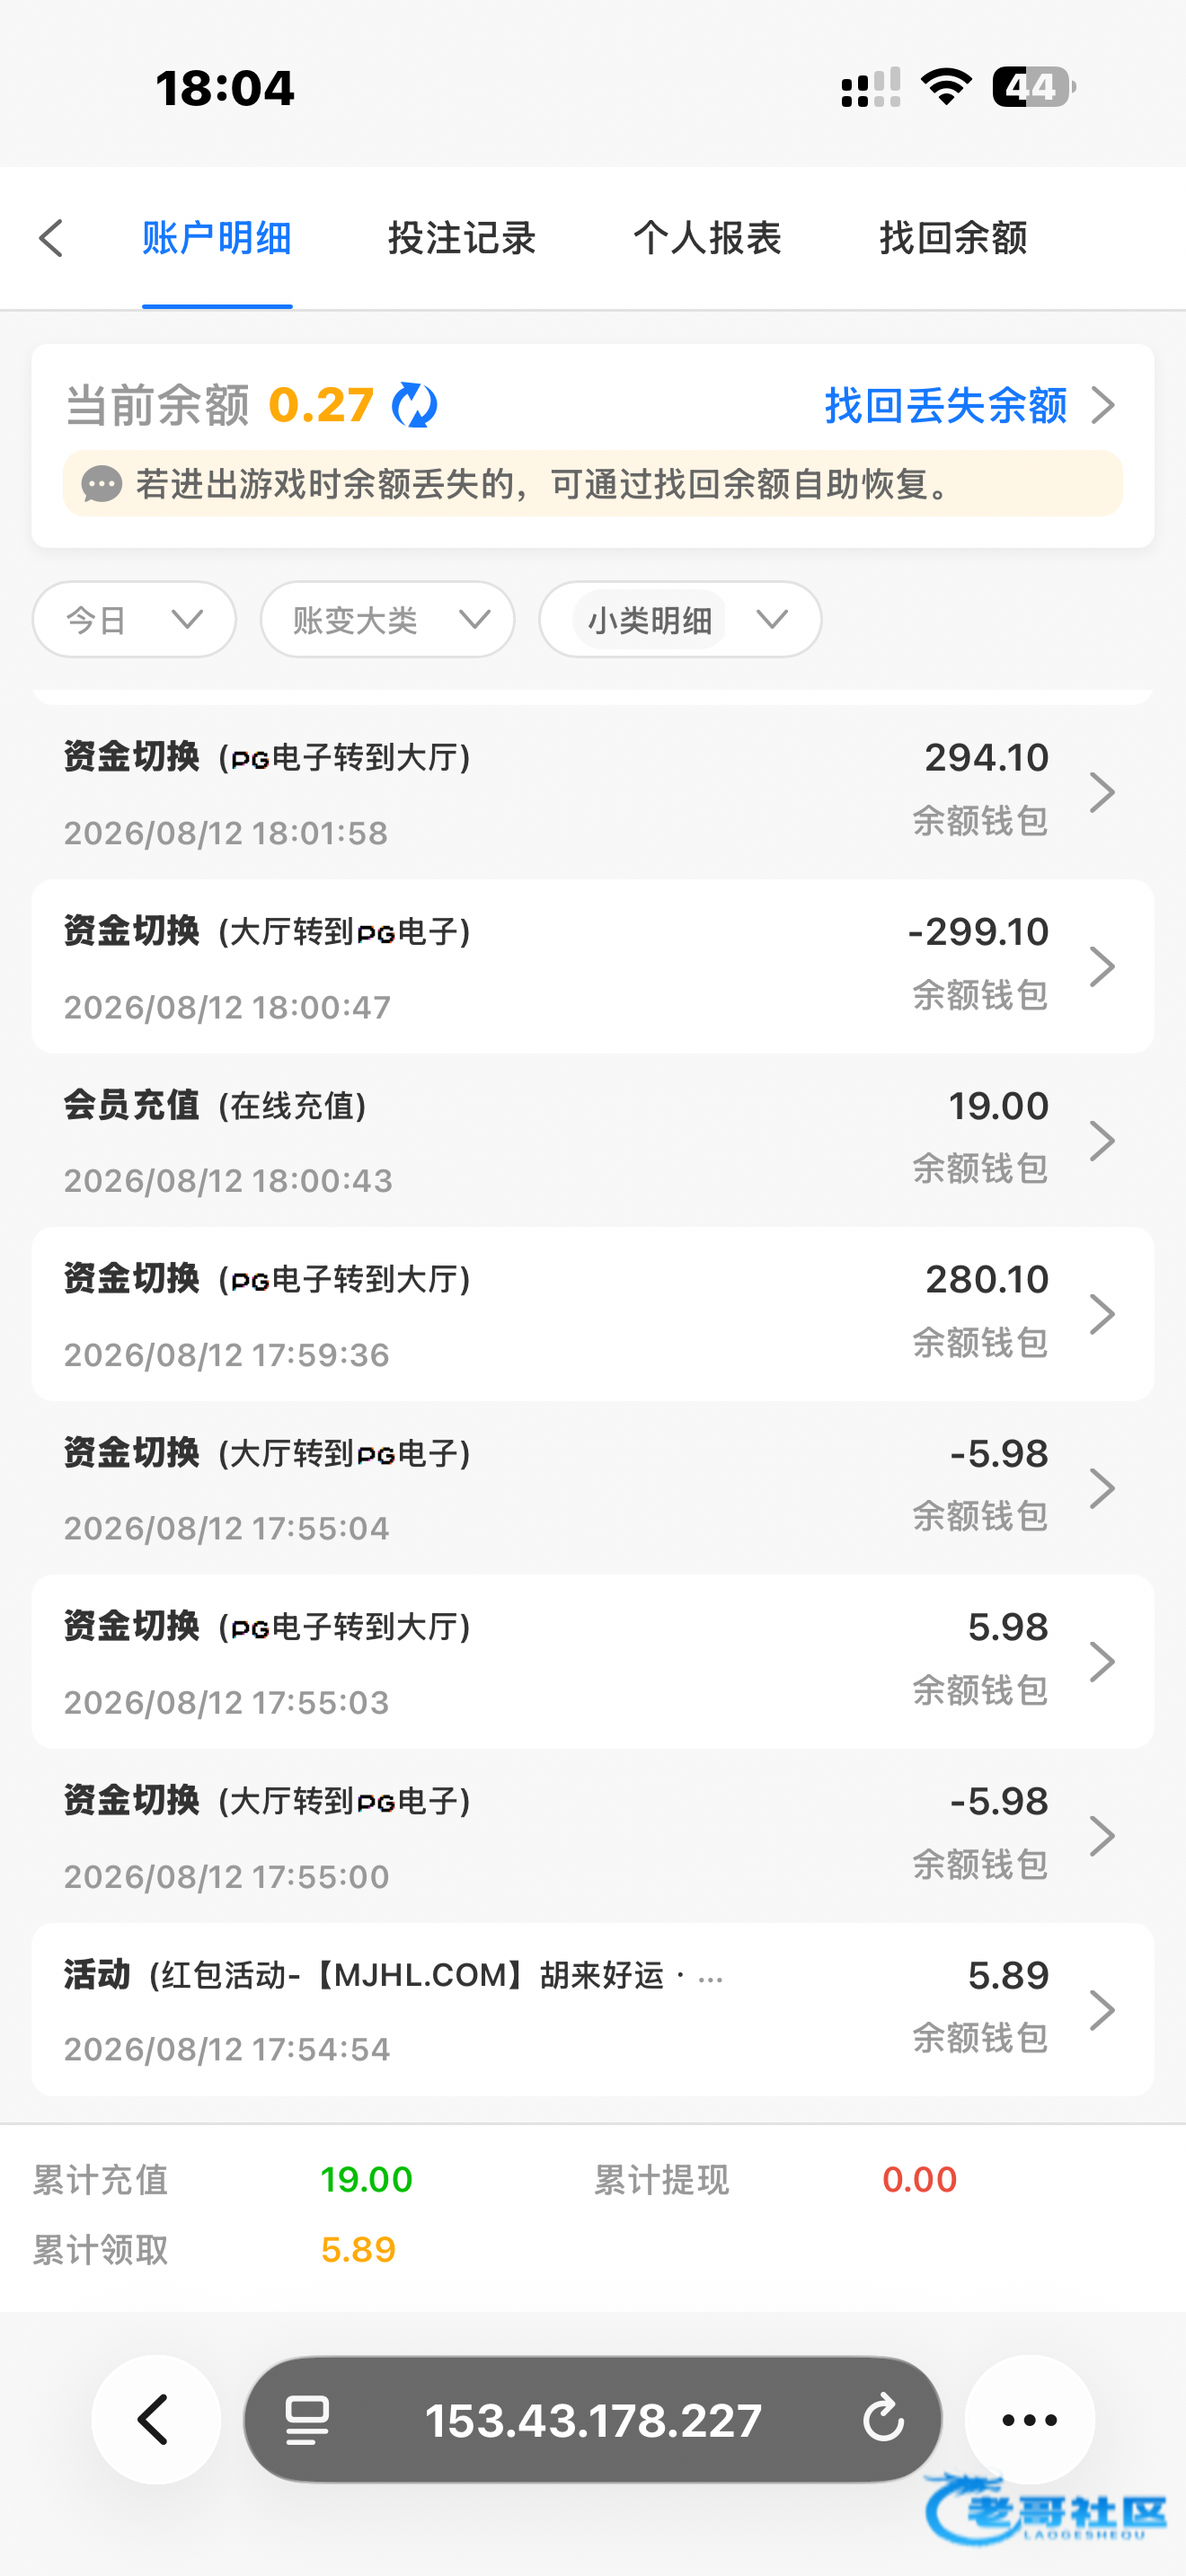Tap the chat bubble icon in notice banner
Viewport: 1186px width, 2576px height.
(101, 485)
